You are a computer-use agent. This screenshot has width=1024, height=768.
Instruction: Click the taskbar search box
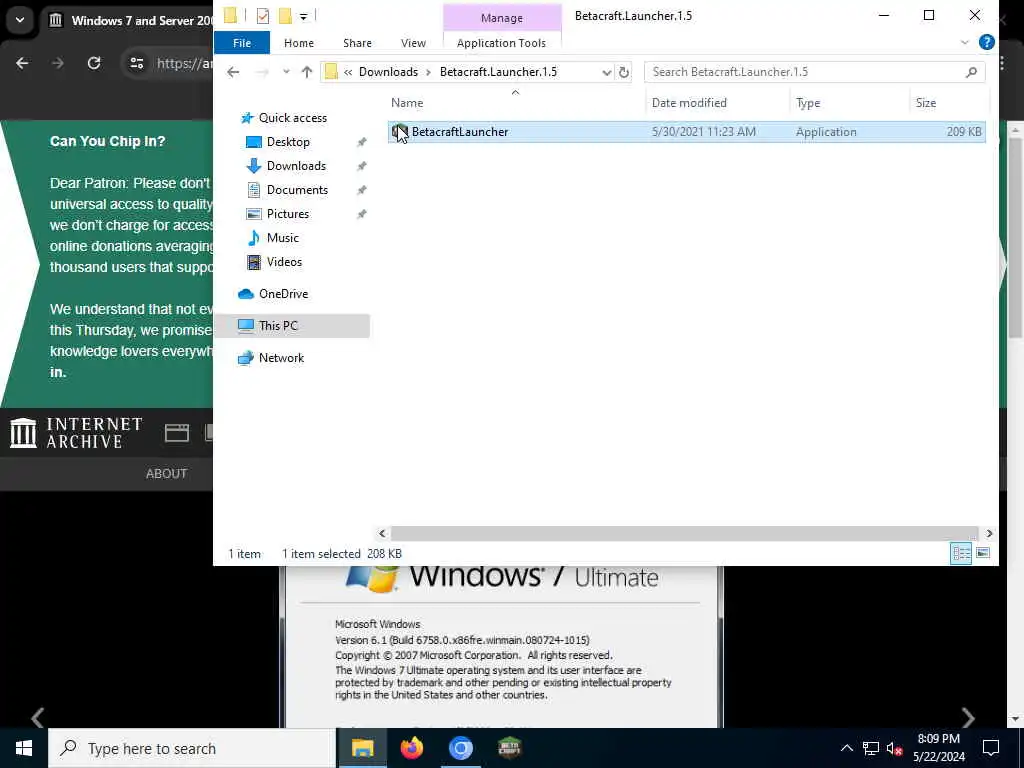click(x=192, y=748)
